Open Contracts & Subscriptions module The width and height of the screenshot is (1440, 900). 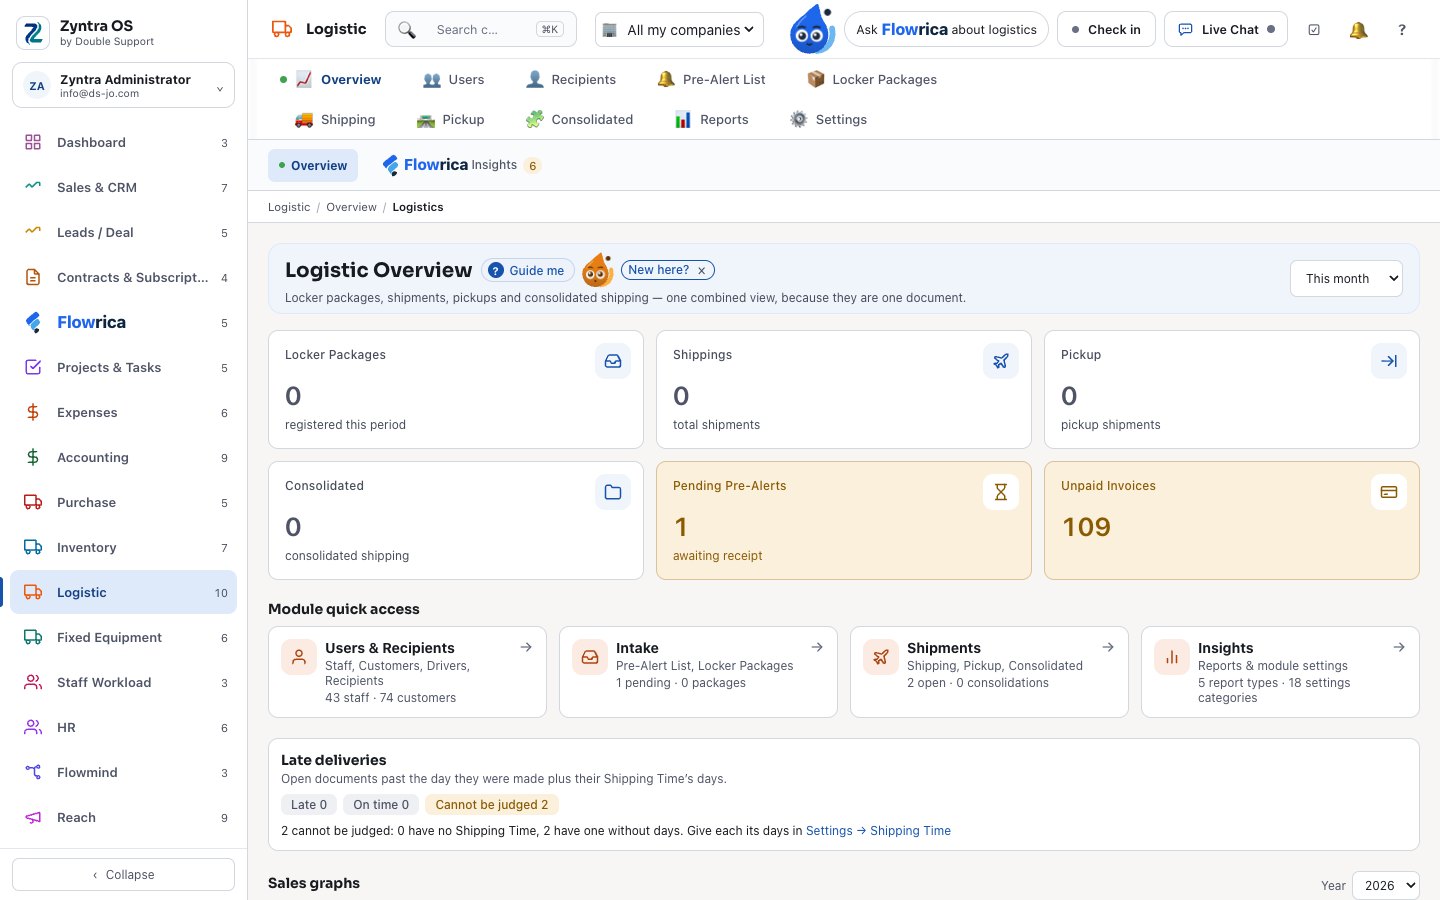123,277
